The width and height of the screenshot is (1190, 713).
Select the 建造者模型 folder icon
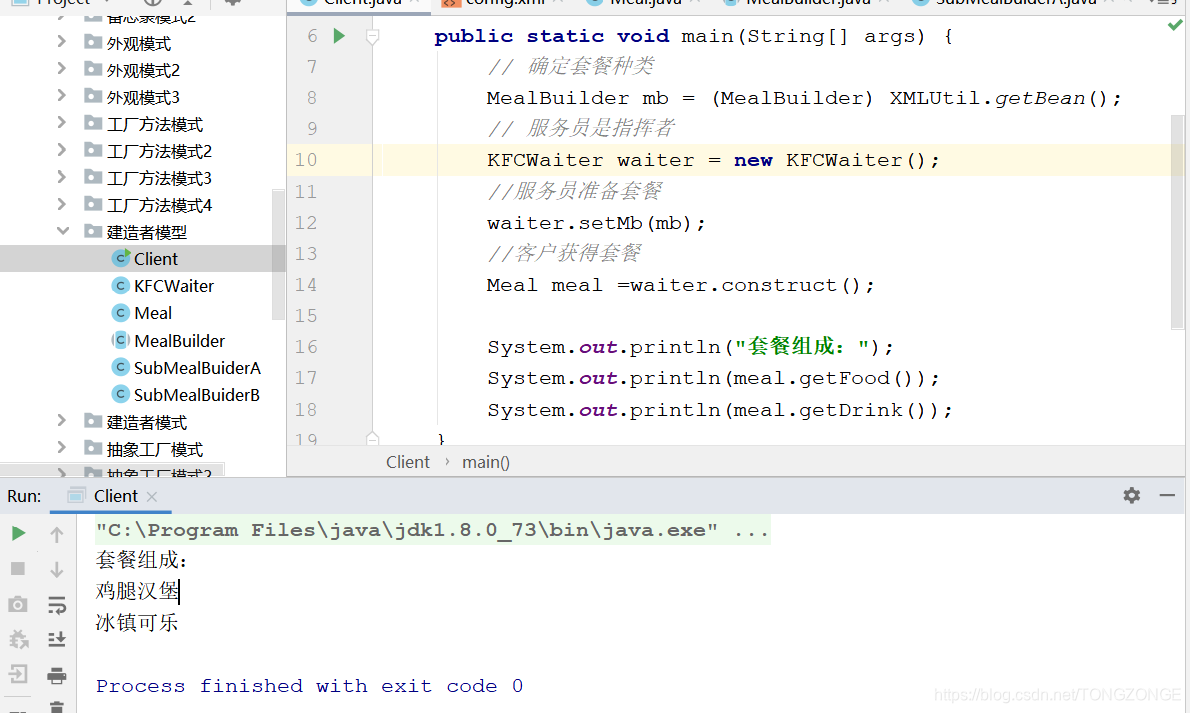(93, 231)
